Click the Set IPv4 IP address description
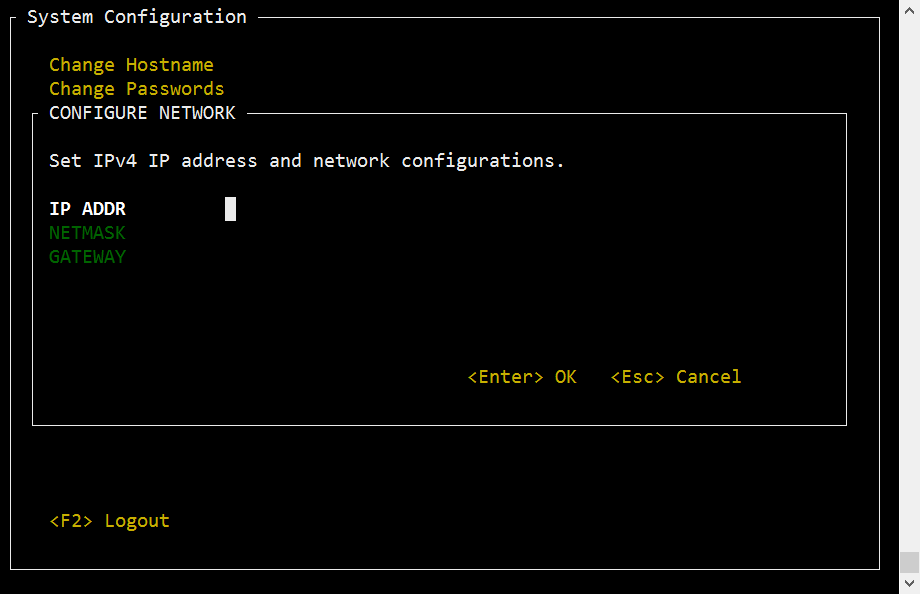The image size is (920, 594). click(x=307, y=161)
